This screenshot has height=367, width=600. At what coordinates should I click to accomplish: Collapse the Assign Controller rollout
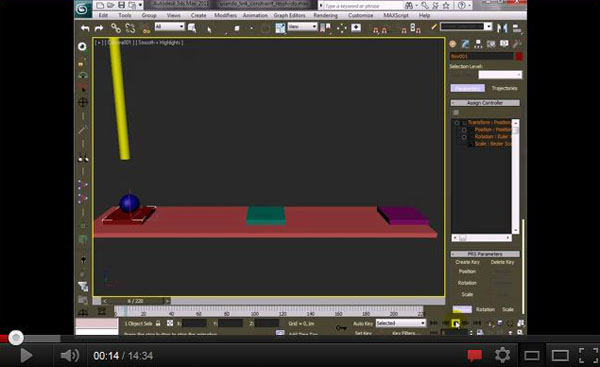[485, 103]
